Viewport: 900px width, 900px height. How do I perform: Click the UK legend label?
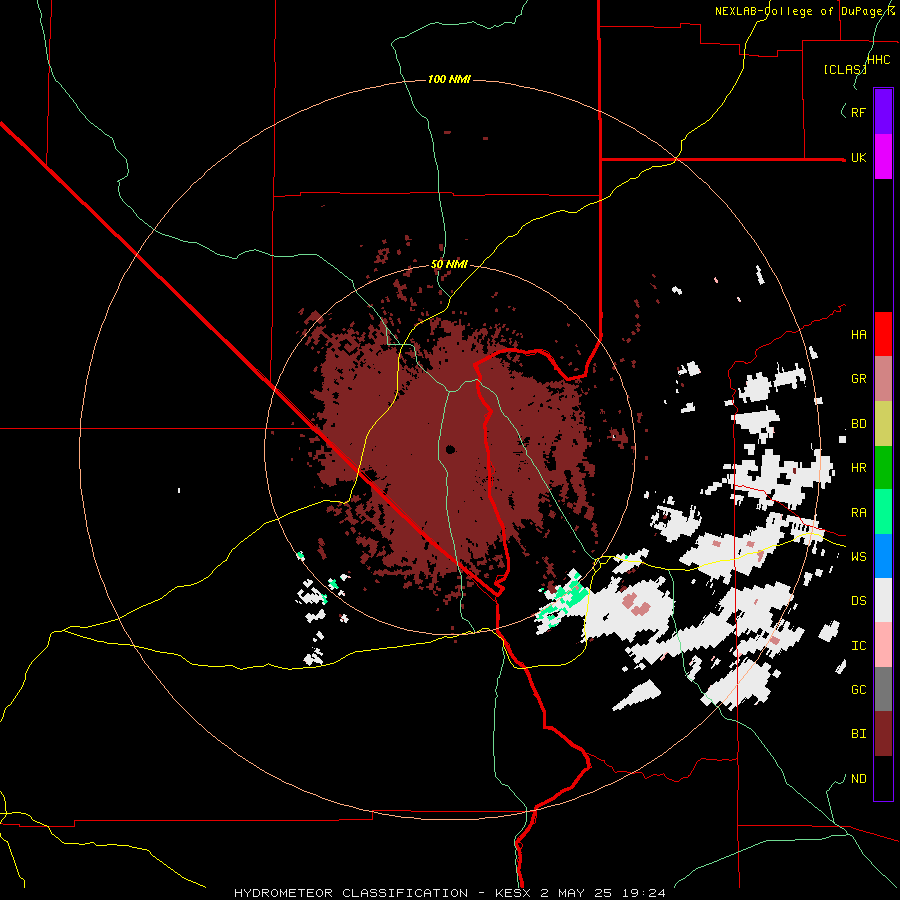858,158
